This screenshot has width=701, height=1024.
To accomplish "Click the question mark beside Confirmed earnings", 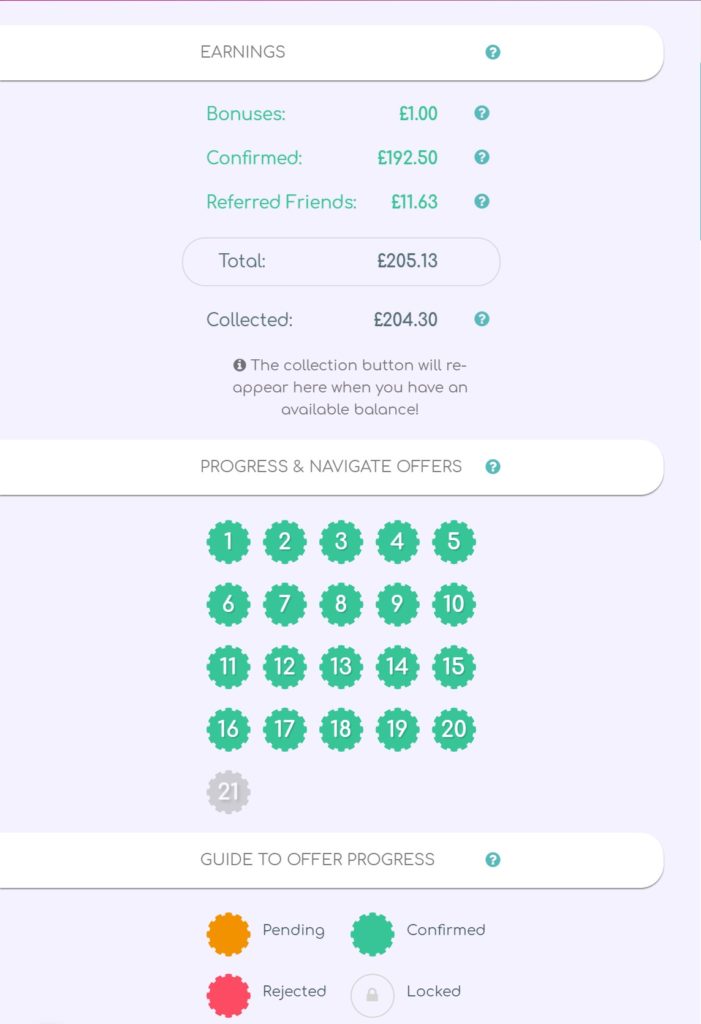I will click(481, 157).
